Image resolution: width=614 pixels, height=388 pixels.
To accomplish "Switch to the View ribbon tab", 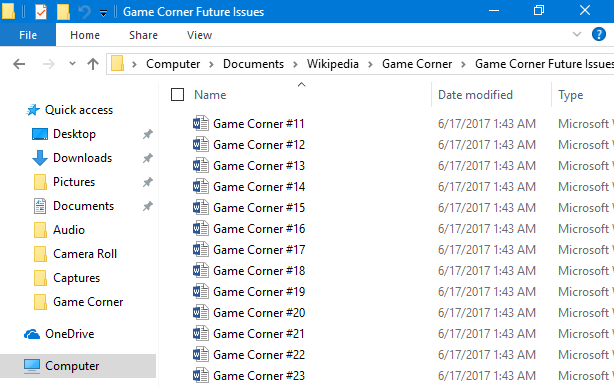I will [199, 35].
